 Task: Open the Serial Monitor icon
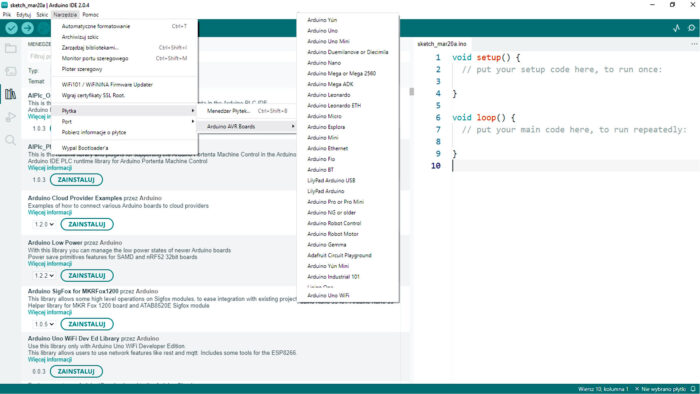pos(692,28)
